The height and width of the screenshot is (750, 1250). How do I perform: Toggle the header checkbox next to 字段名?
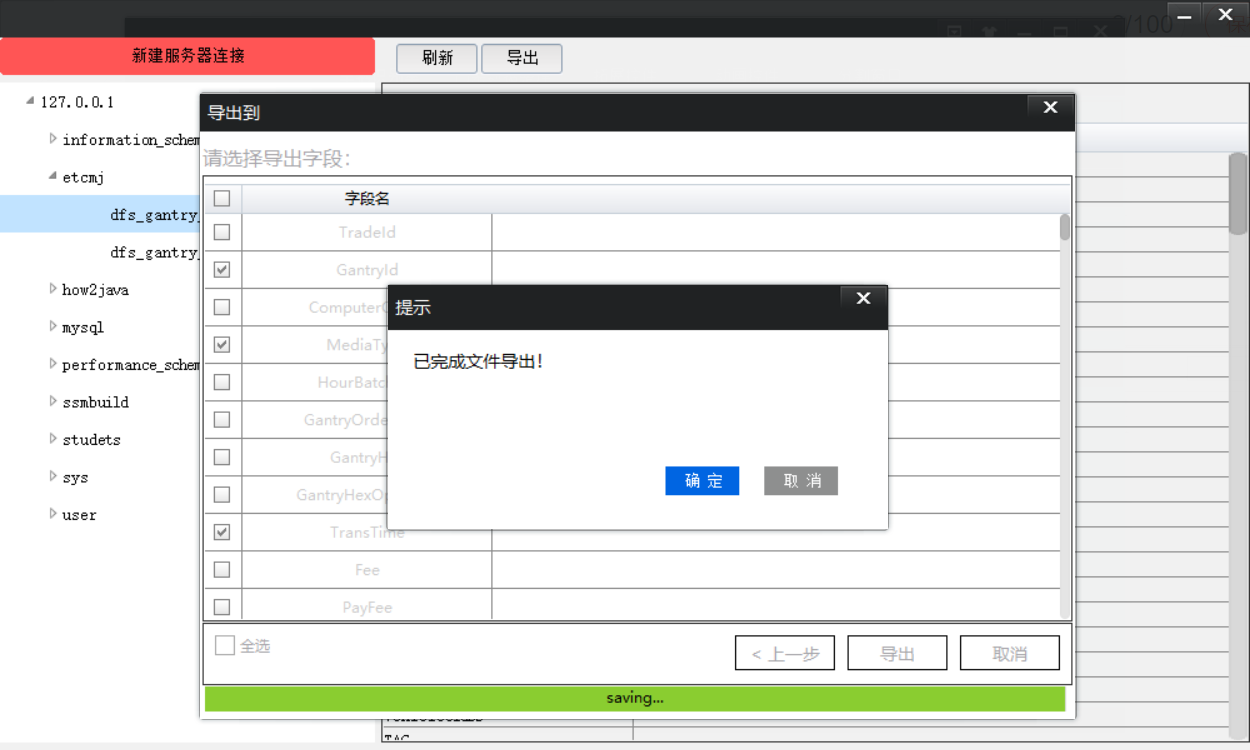pyautogui.click(x=222, y=198)
